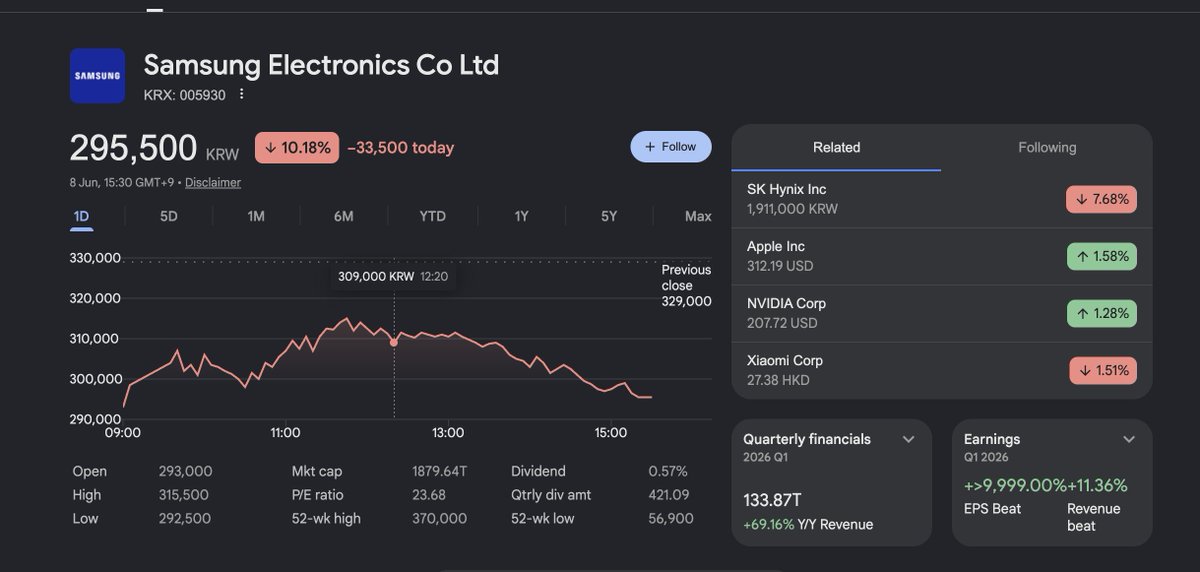
Task: Click the Open value 293,000
Action: tap(185, 471)
